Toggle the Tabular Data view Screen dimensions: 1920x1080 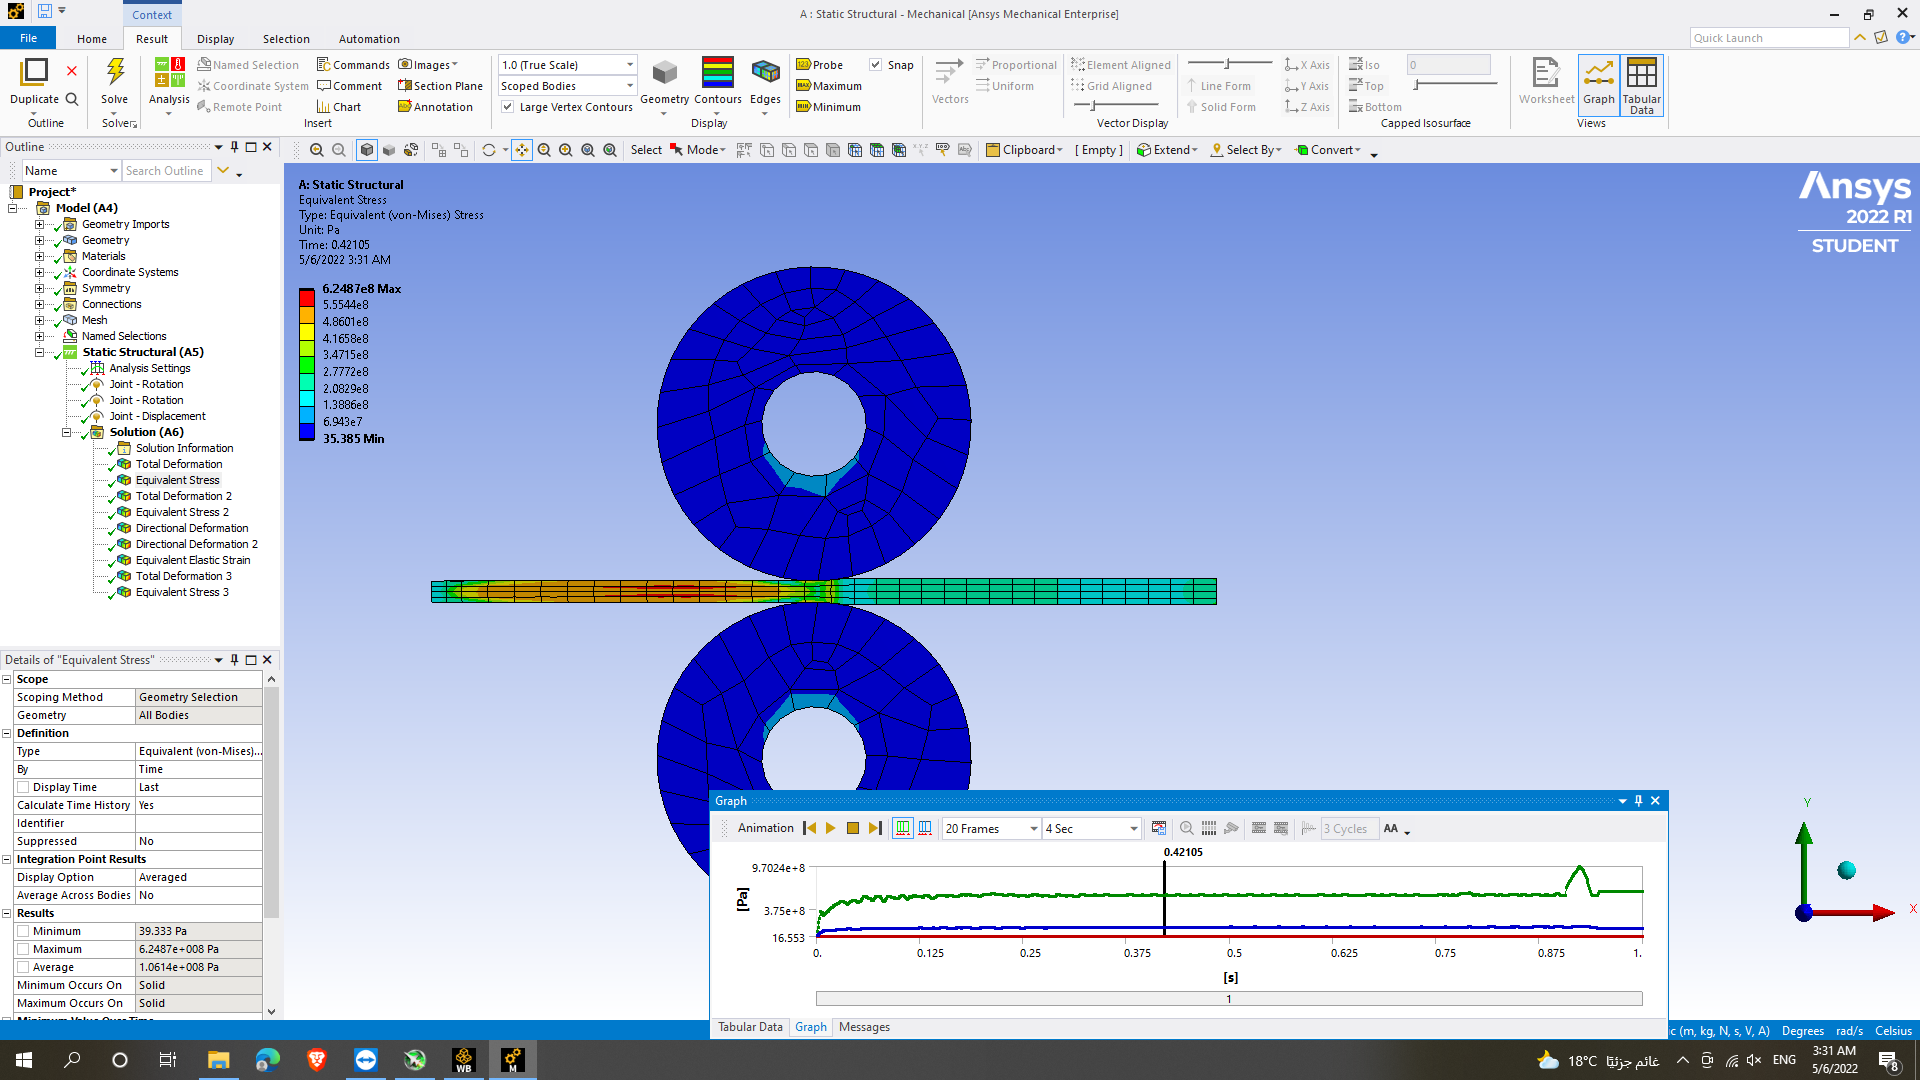point(1642,85)
